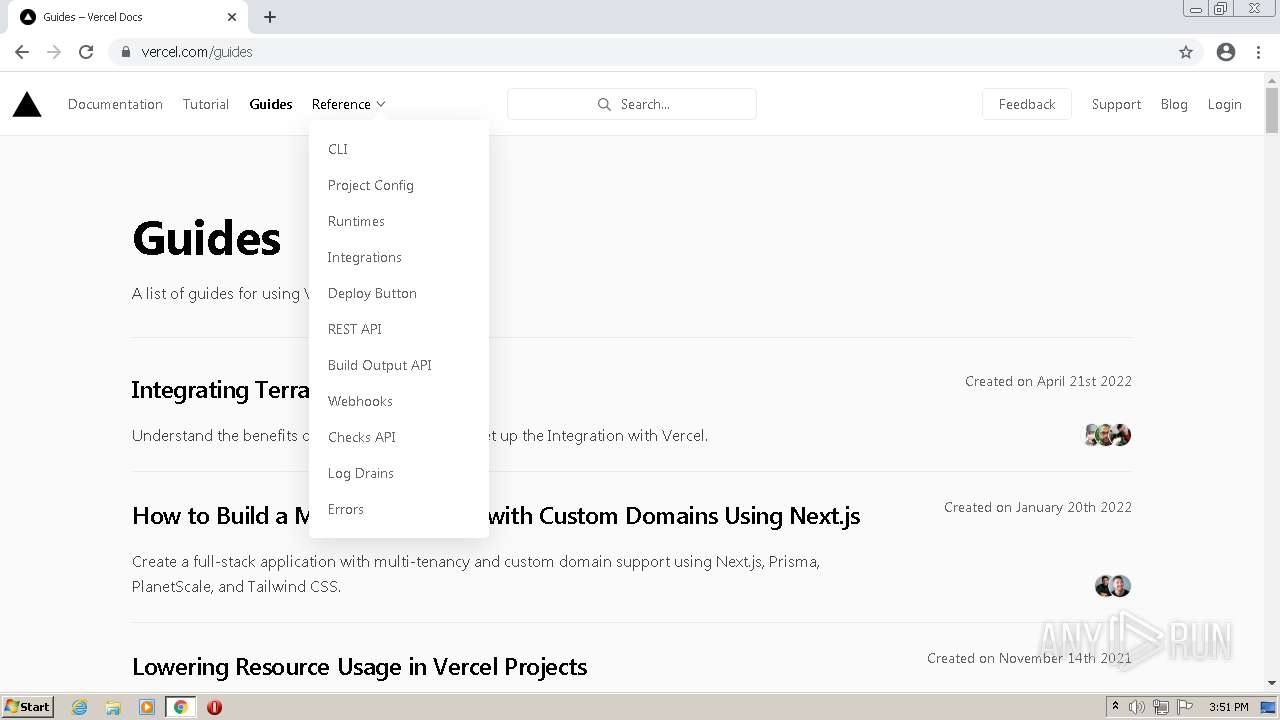Select Project Config in Reference menu
1280x720 pixels.
[371, 185]
